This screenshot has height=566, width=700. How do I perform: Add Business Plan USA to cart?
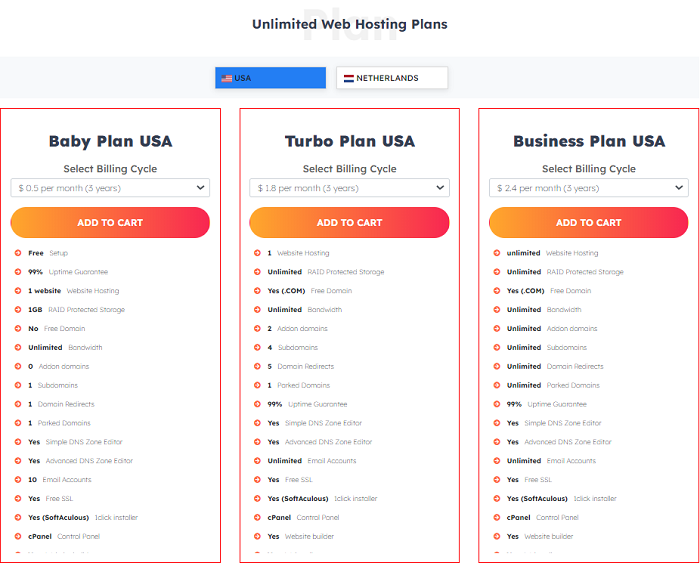(589, 222)
